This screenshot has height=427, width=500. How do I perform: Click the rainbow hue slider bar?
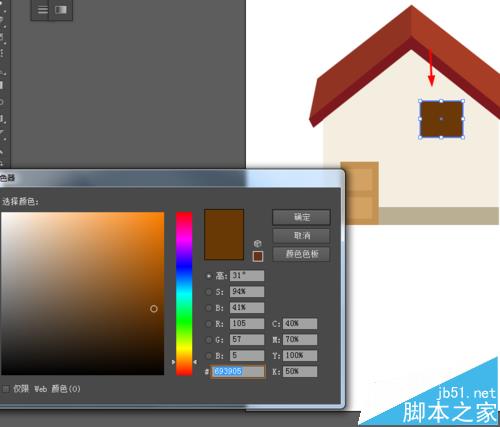pyautogui.click(x=184, y=293)
